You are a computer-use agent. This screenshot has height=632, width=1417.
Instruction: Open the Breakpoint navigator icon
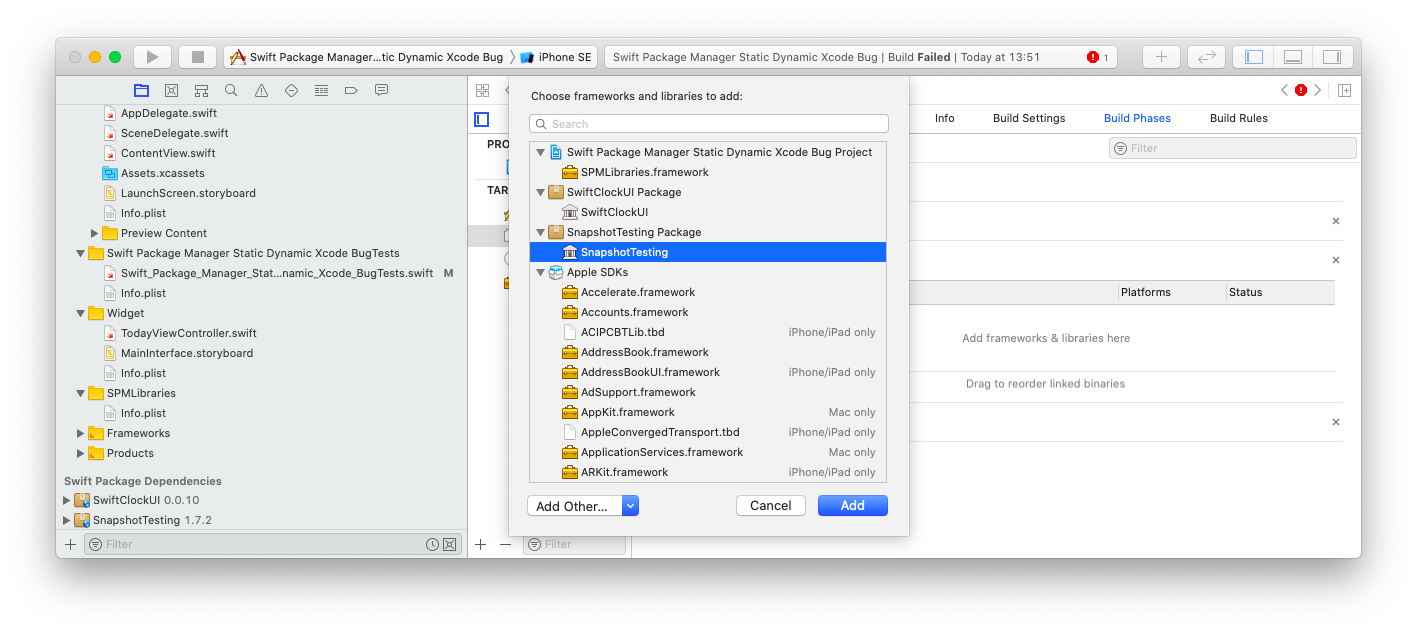pos(351,90)
